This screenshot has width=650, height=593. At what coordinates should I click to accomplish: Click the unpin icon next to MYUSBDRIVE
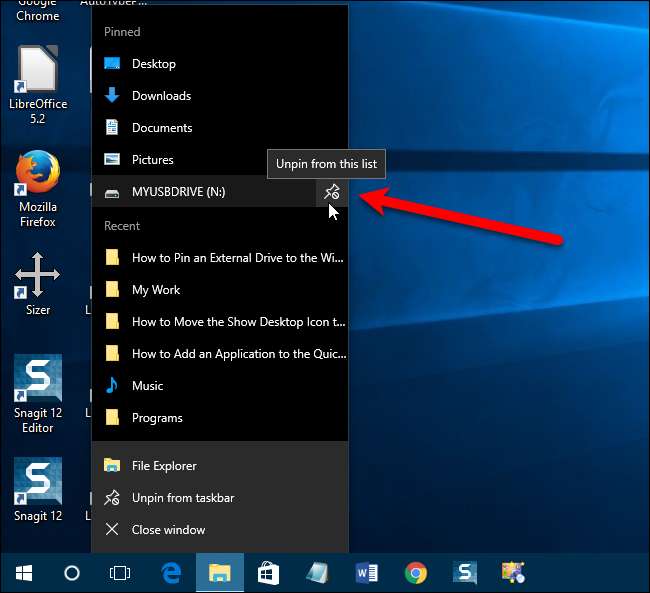pyautogui.click(x=332, y=192)
